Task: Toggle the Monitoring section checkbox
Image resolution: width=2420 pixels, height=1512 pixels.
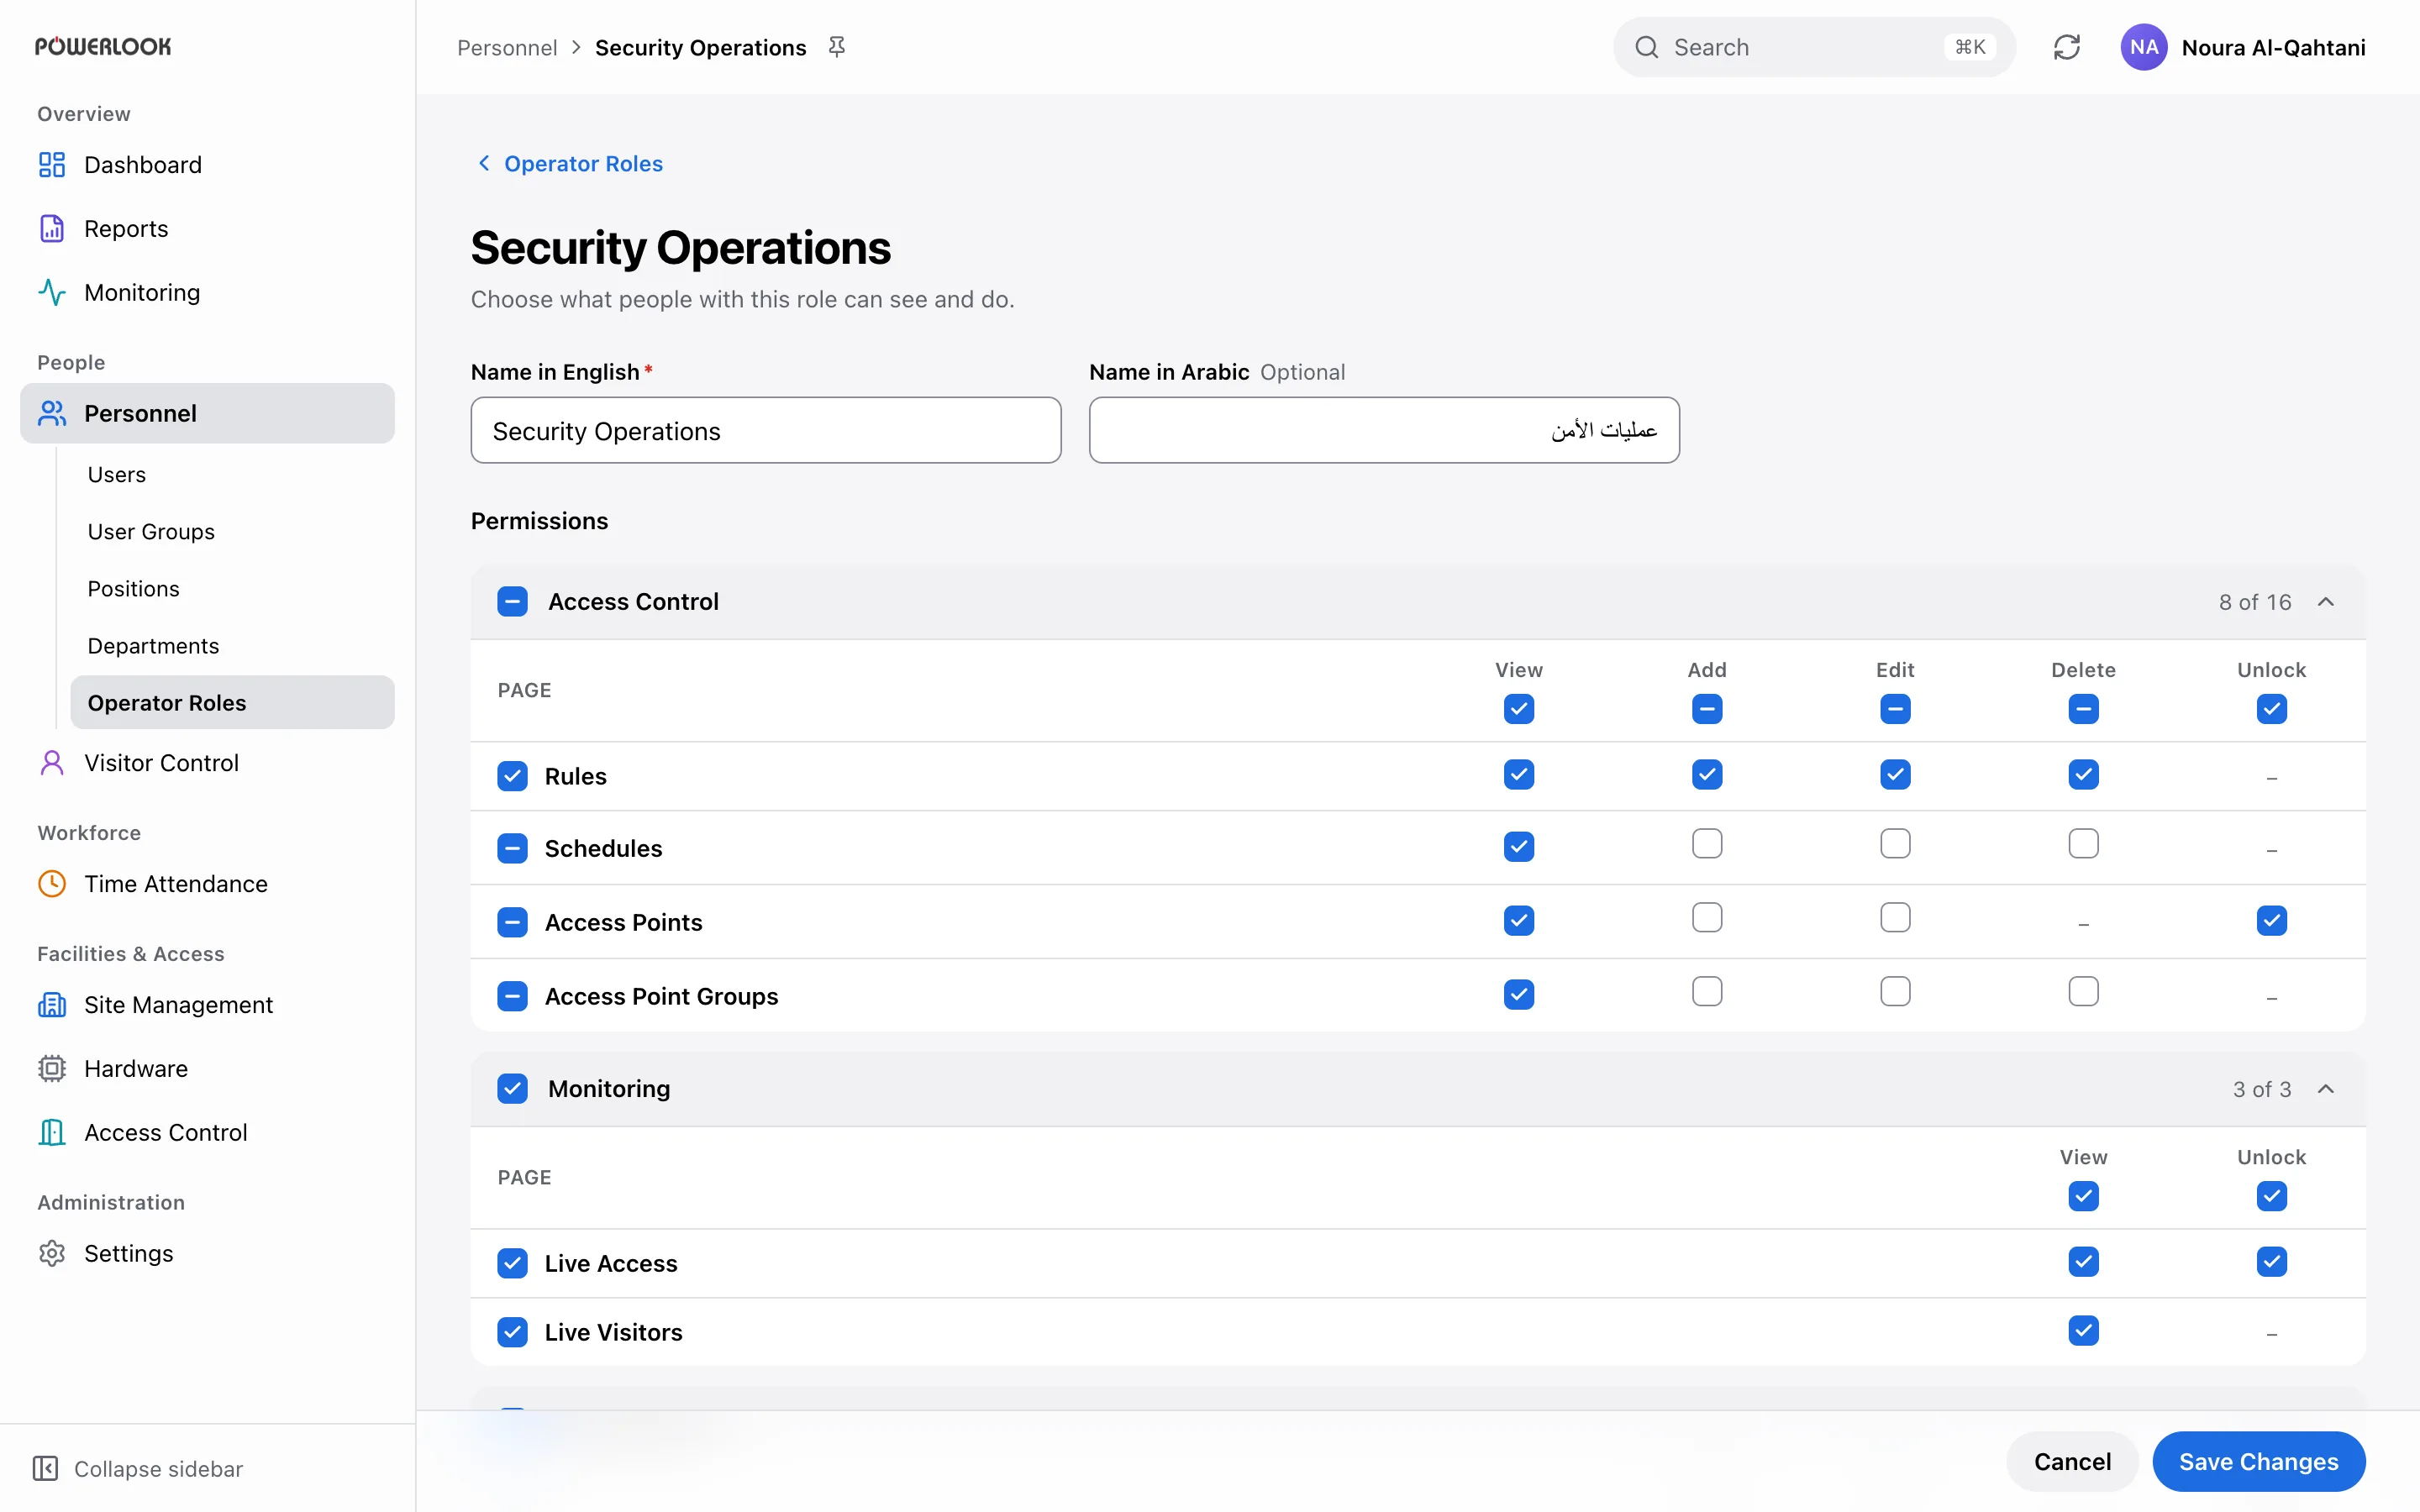Action: point(513,1089)
